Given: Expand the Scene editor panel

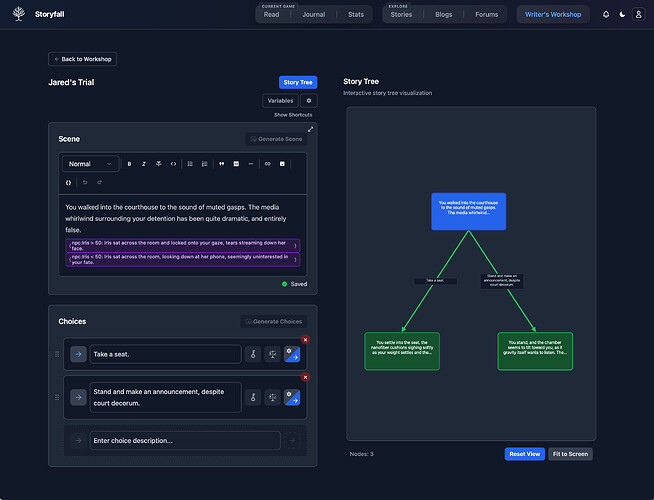Looking at the screenshot, I should pos(310,129).
